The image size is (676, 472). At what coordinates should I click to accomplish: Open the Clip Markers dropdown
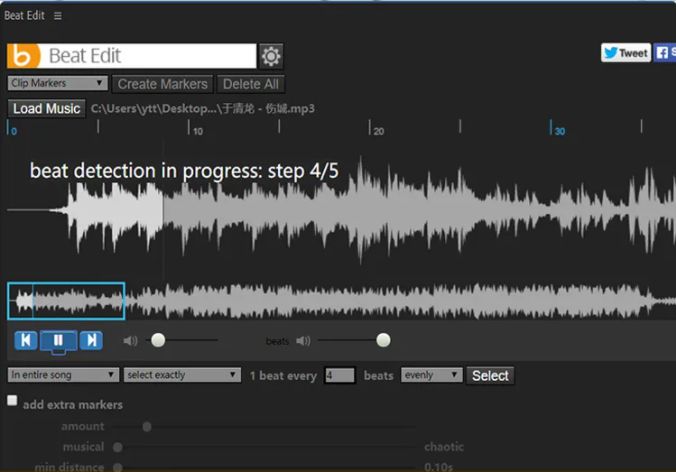(57, 83)
